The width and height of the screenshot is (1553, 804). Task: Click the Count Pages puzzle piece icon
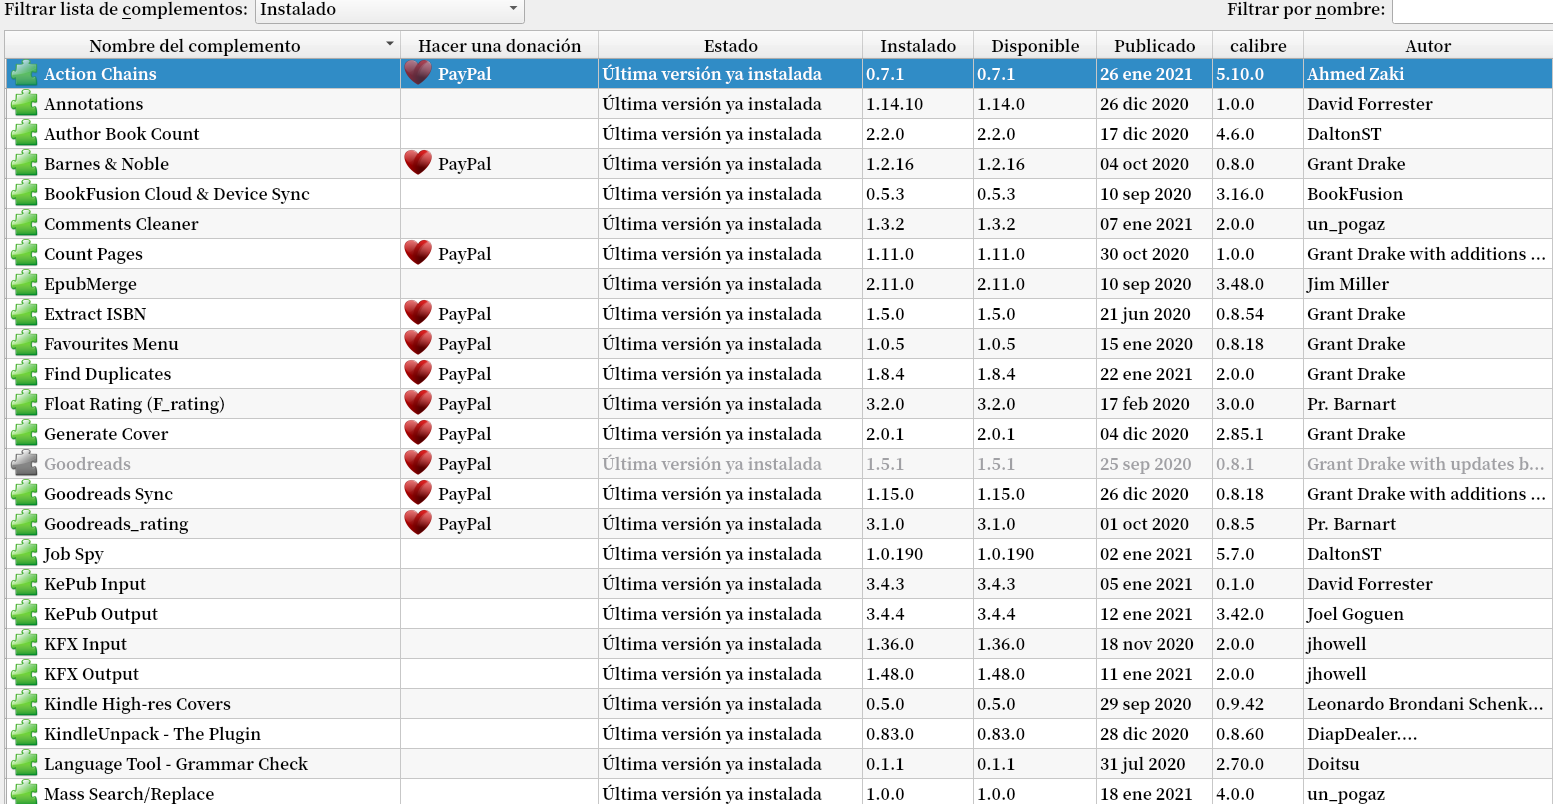click(x=24, y=254)
